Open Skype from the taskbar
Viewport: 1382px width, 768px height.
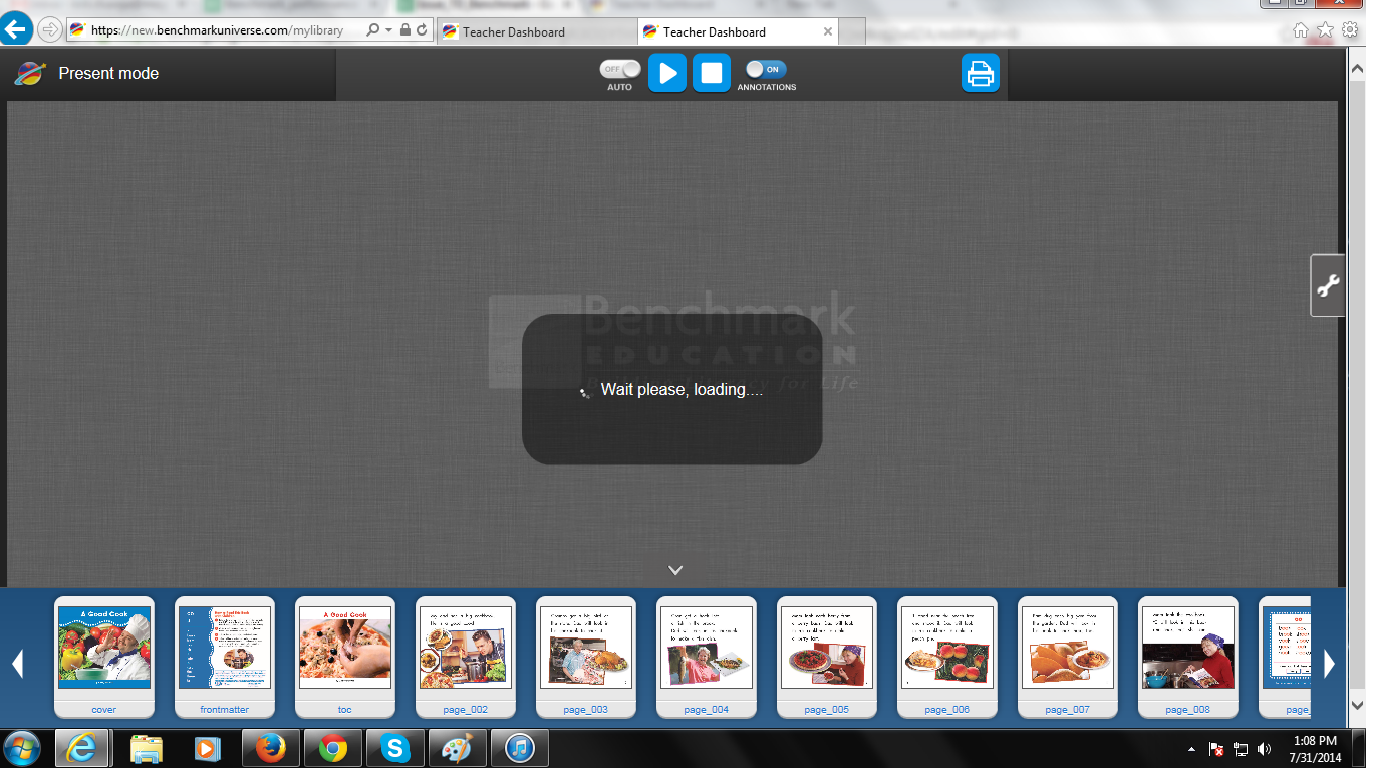pyautogui.click(x=395, y=748)
